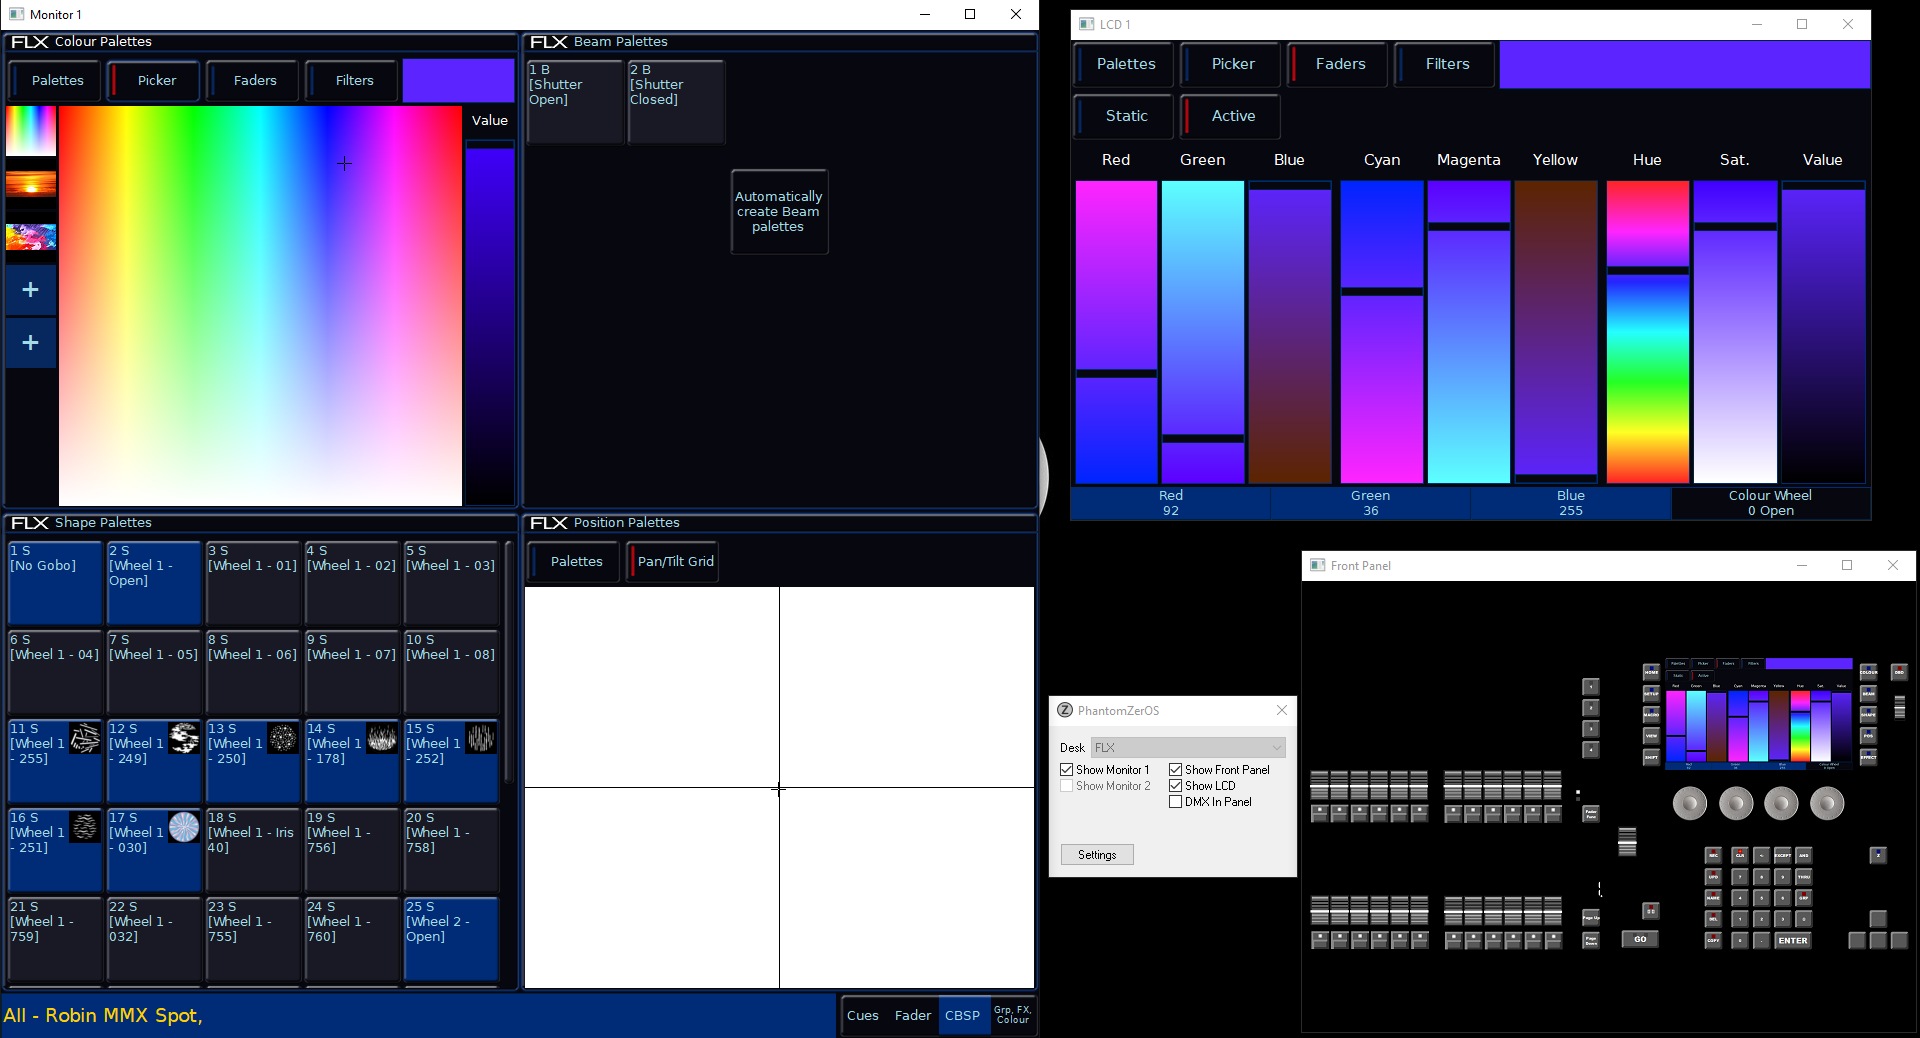
Task: Click POS attribute key on Front Panel
Action: click(1868, 736)
